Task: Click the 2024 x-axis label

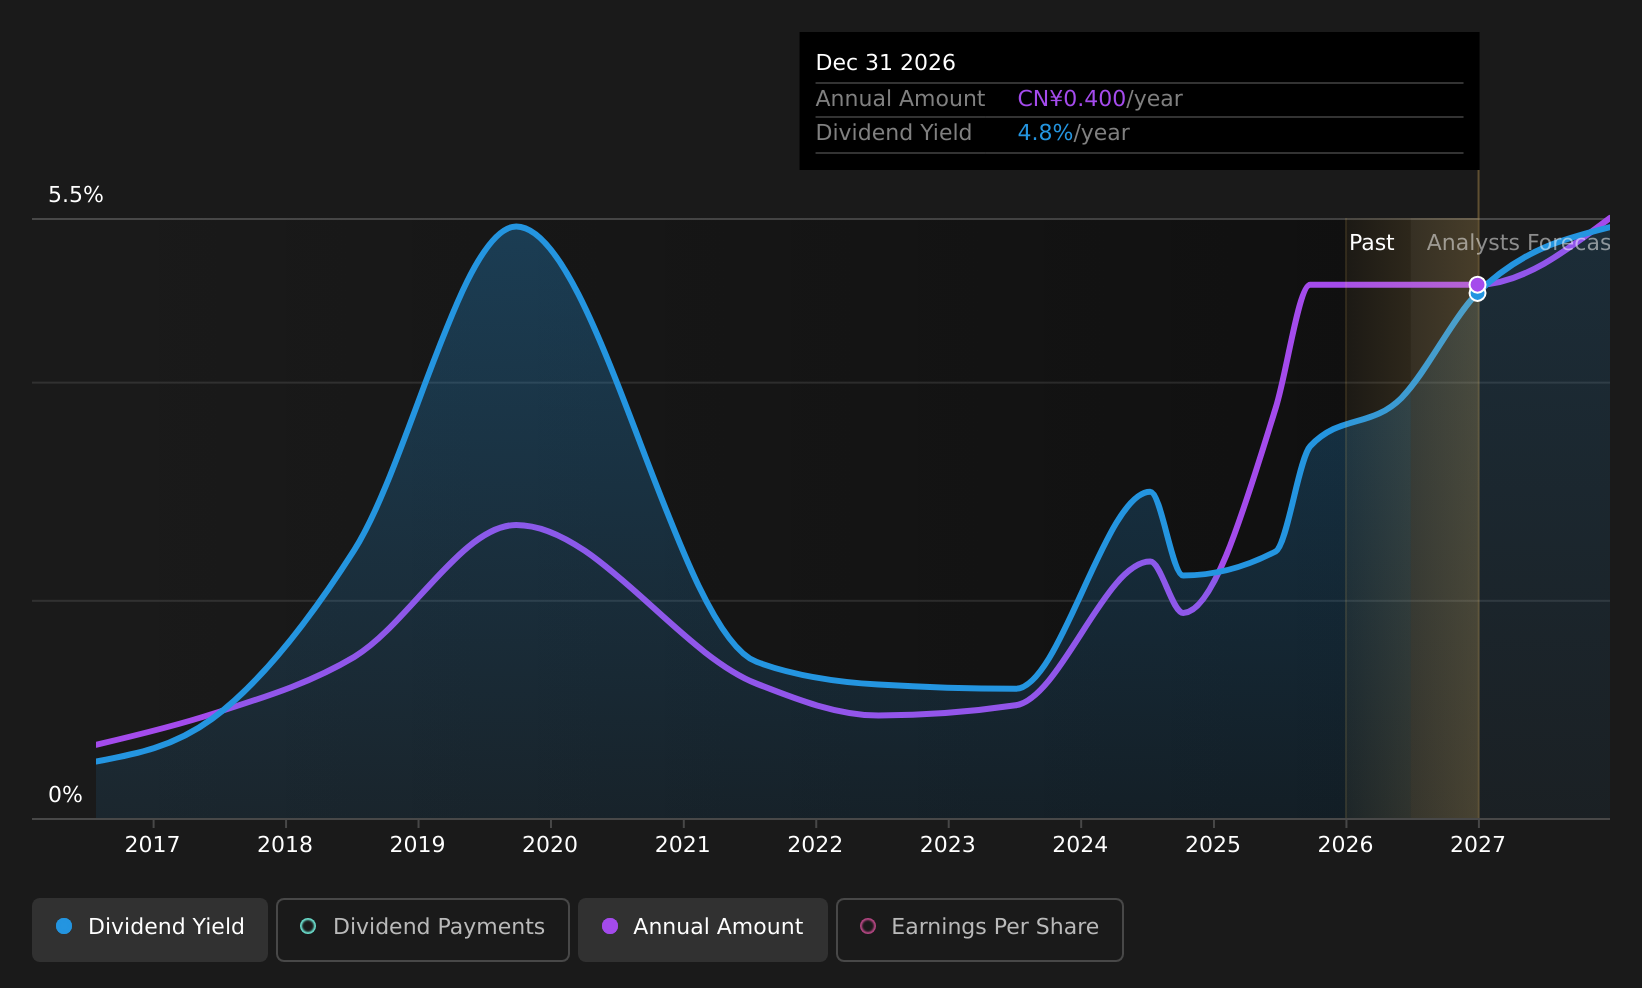Action: 1080,845
